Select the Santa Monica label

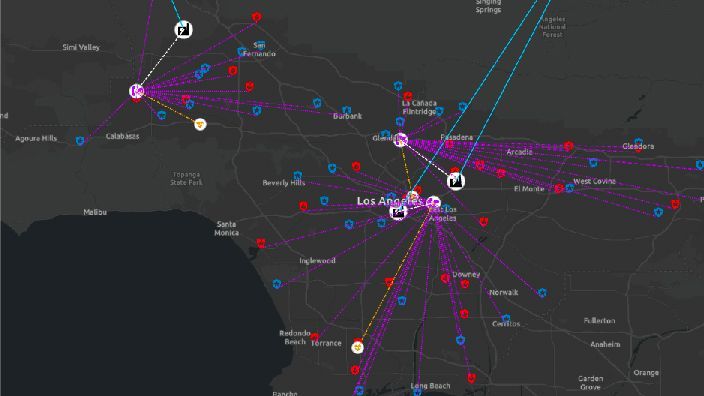(x=226, y=229)
